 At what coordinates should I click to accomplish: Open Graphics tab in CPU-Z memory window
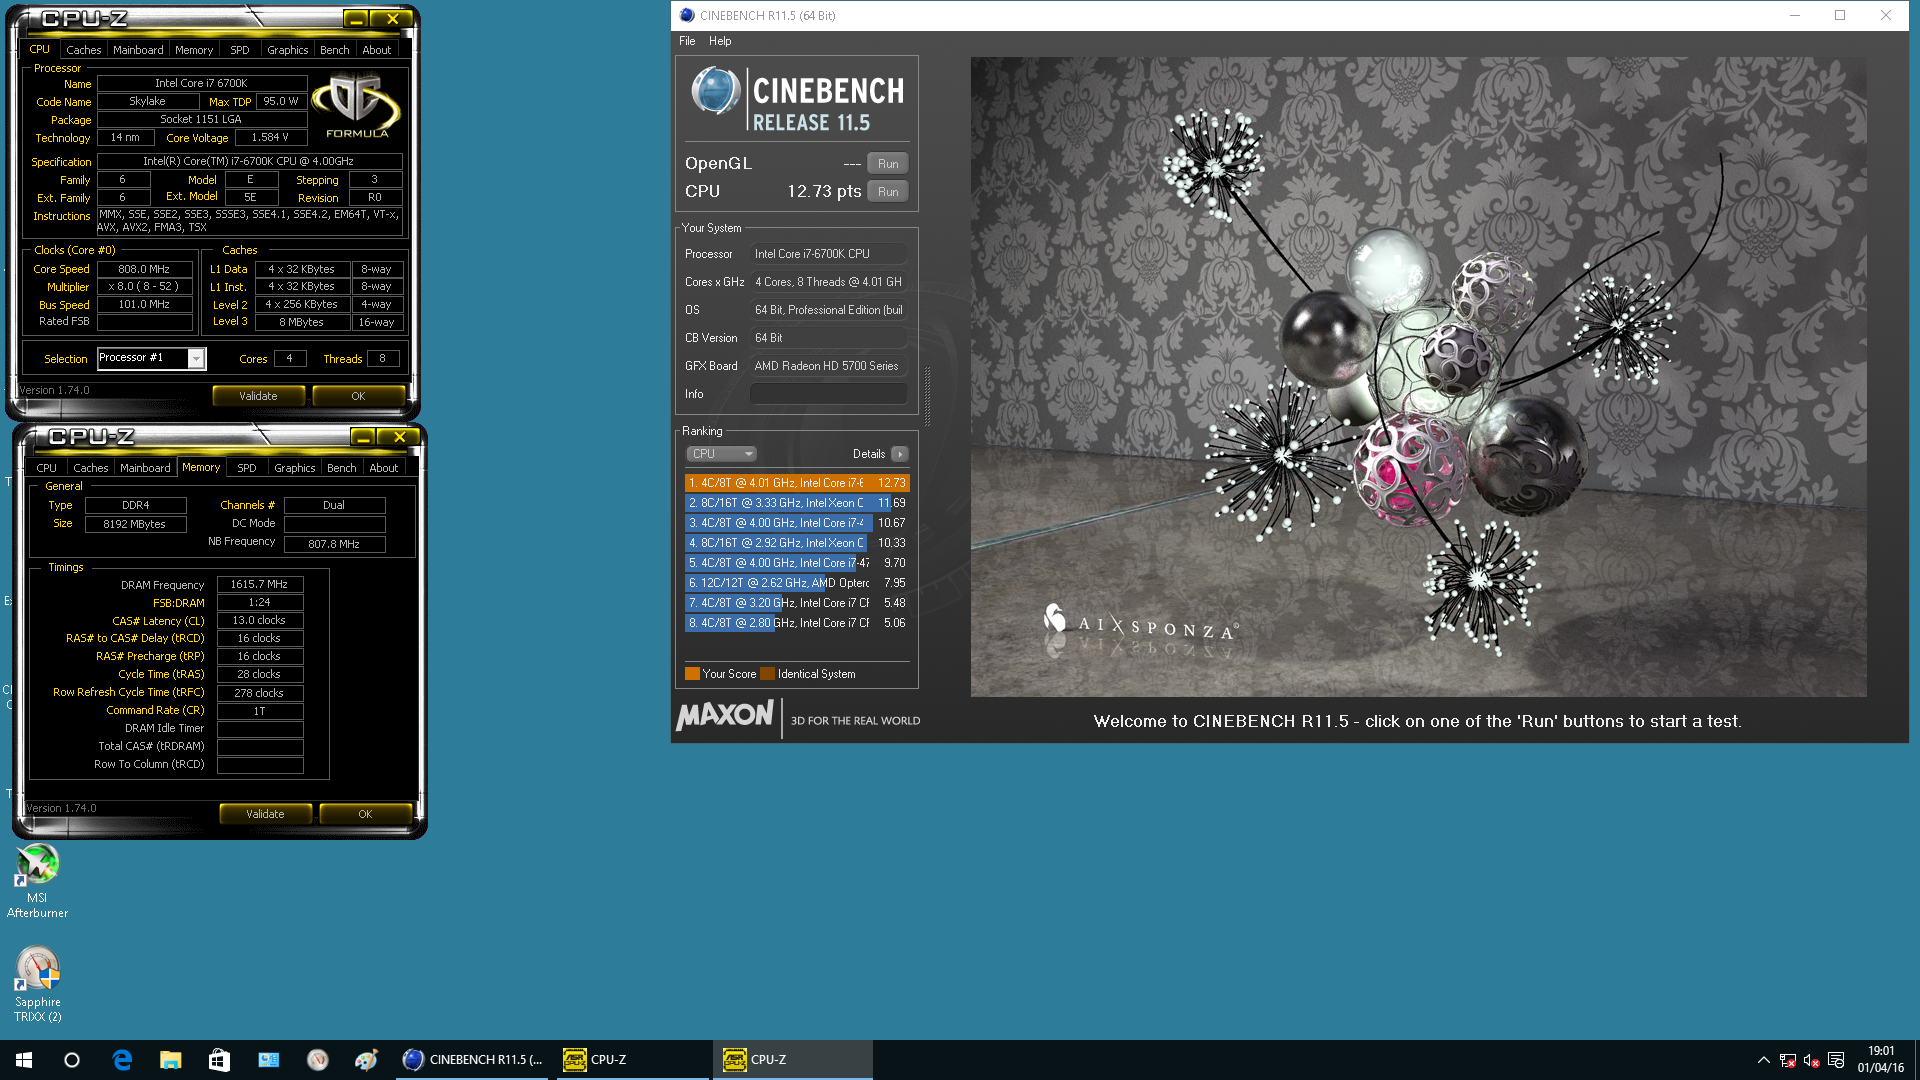(295, 467)
